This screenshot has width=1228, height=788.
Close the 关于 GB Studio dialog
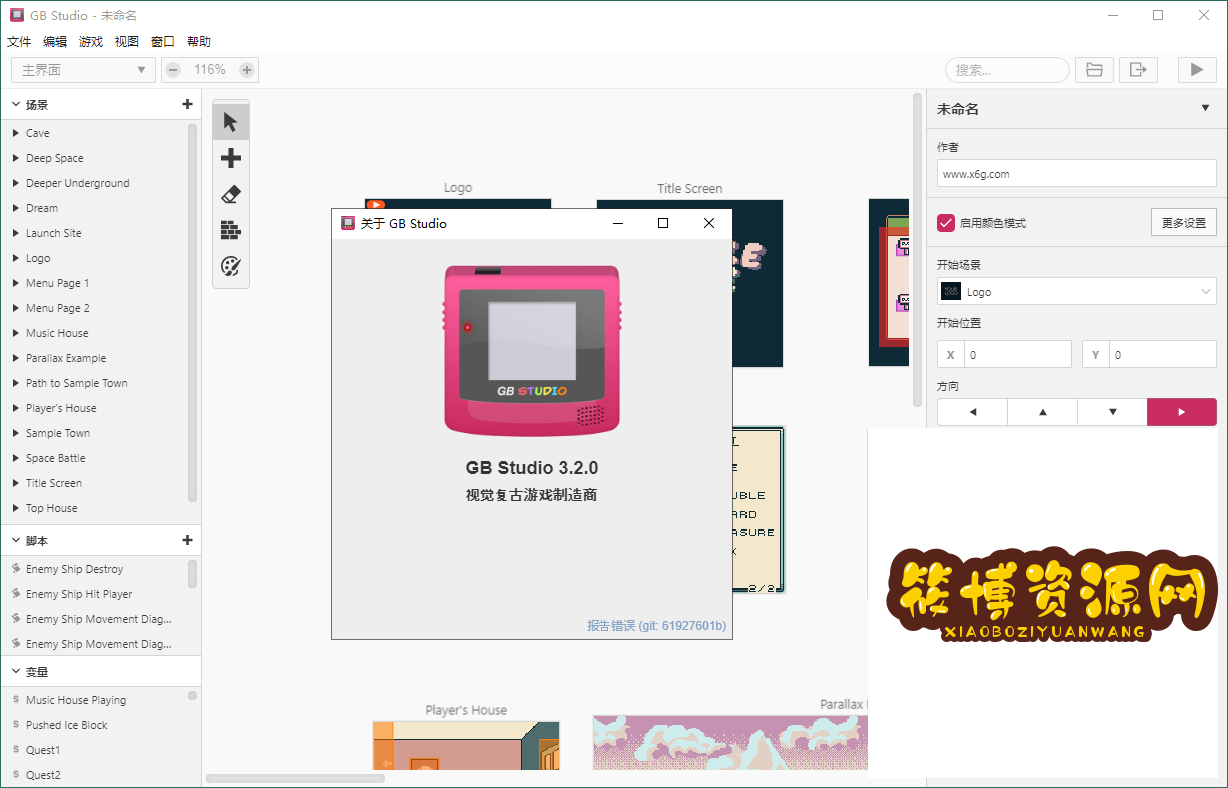(x=709, y=223)
